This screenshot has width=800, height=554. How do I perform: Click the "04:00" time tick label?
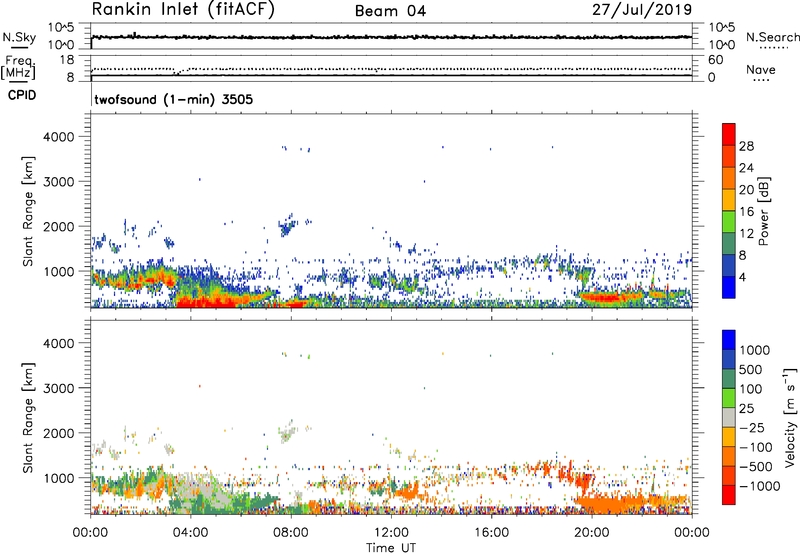[x=190, y=533]
